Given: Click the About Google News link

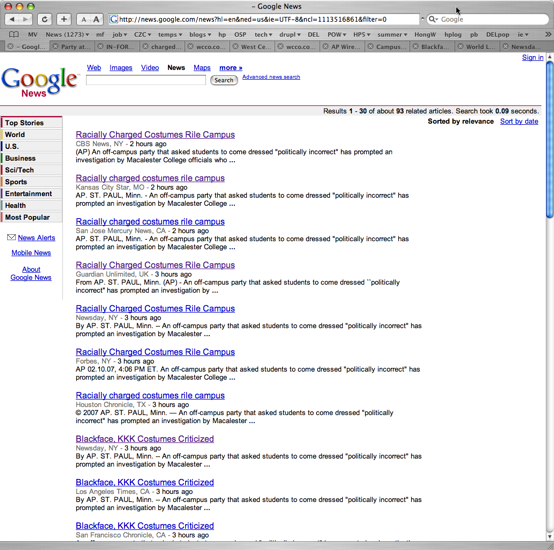Looking at the screenshot, I should click(x=31, y=273).
